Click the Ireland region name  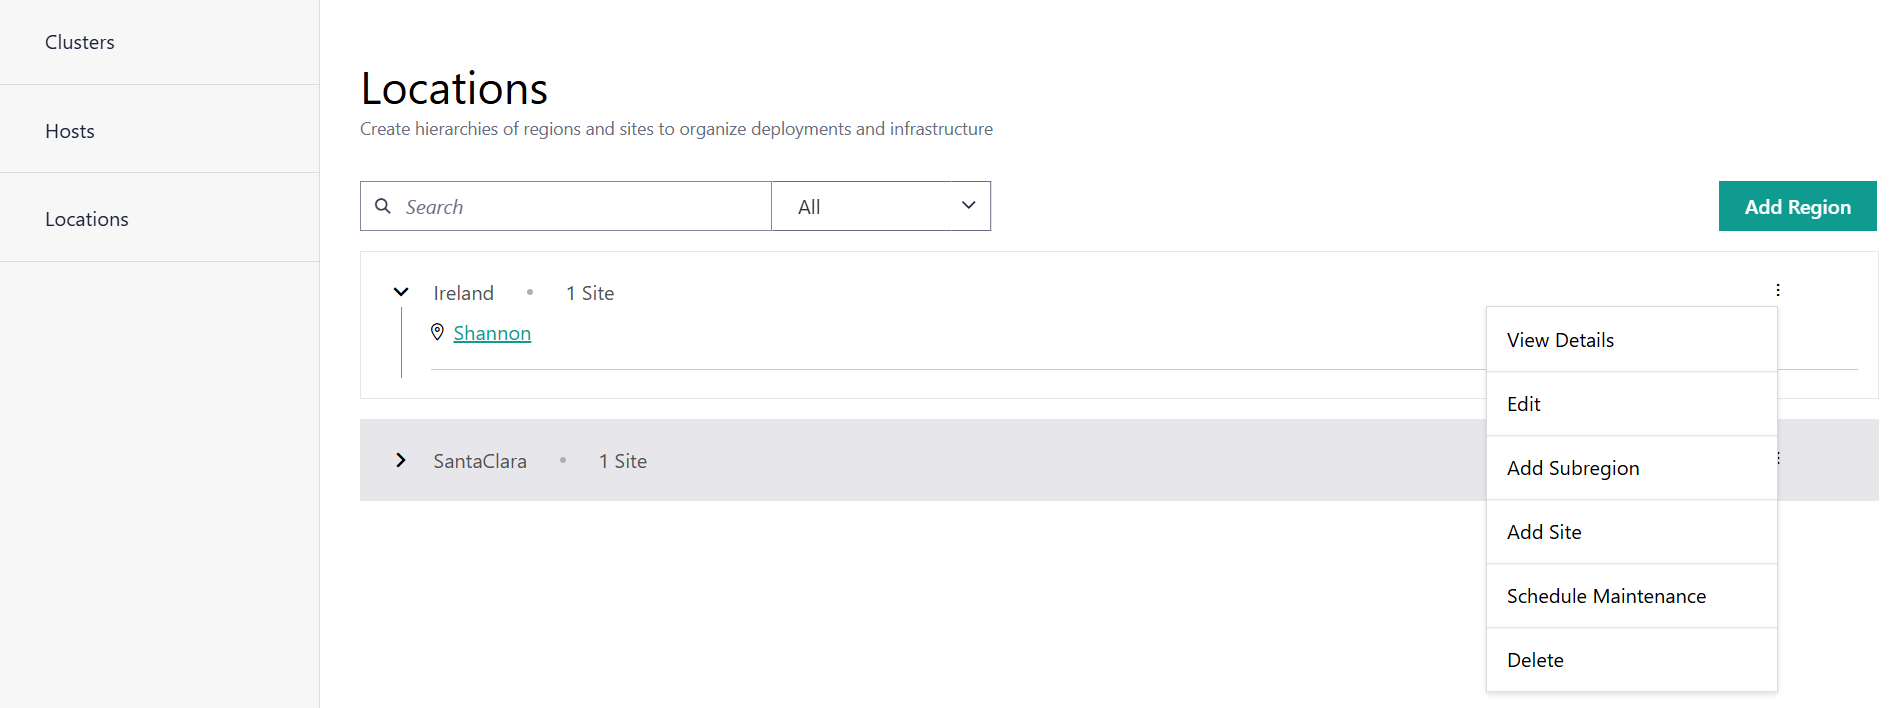(463, 293)
